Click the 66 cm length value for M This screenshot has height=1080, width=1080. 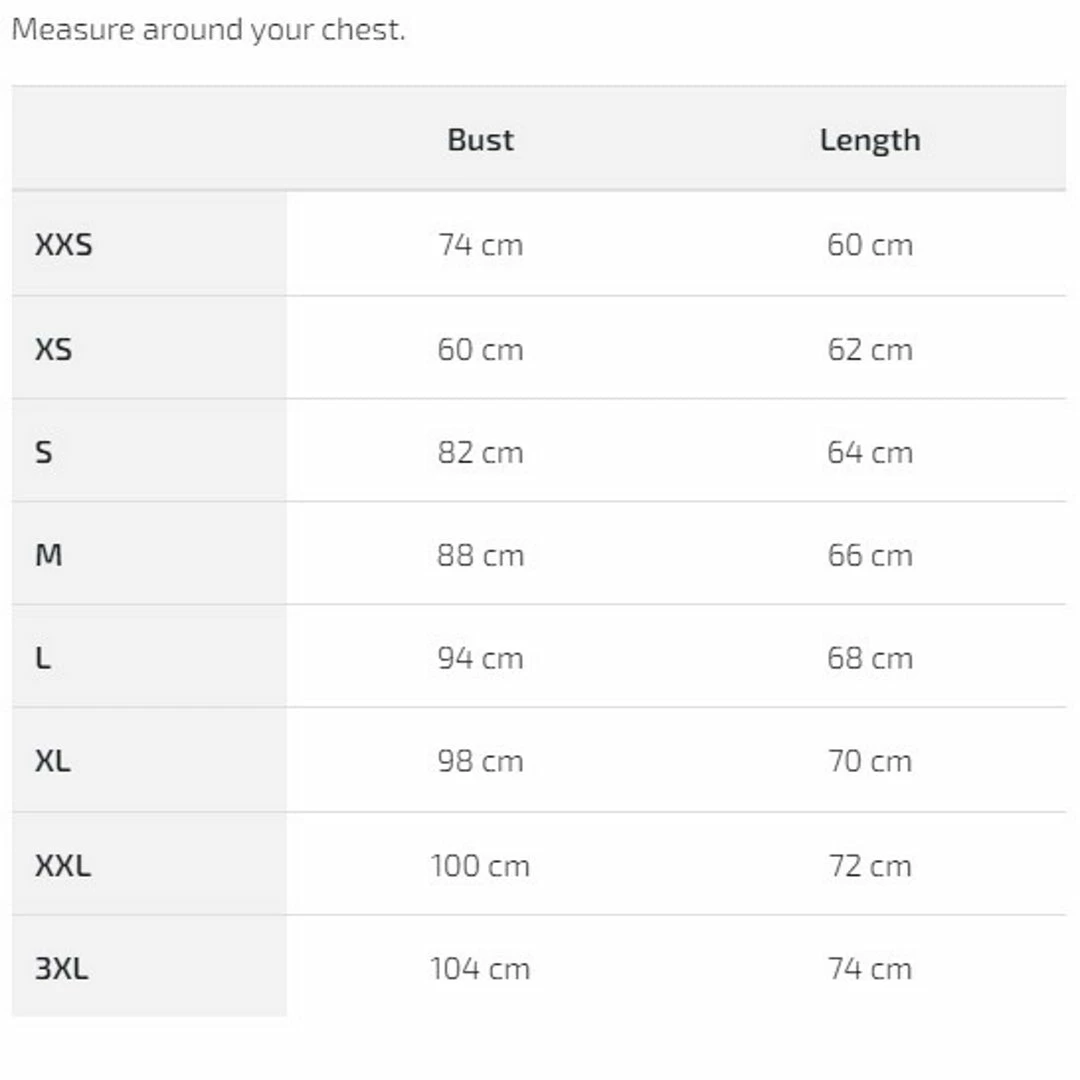pos(869,555)
